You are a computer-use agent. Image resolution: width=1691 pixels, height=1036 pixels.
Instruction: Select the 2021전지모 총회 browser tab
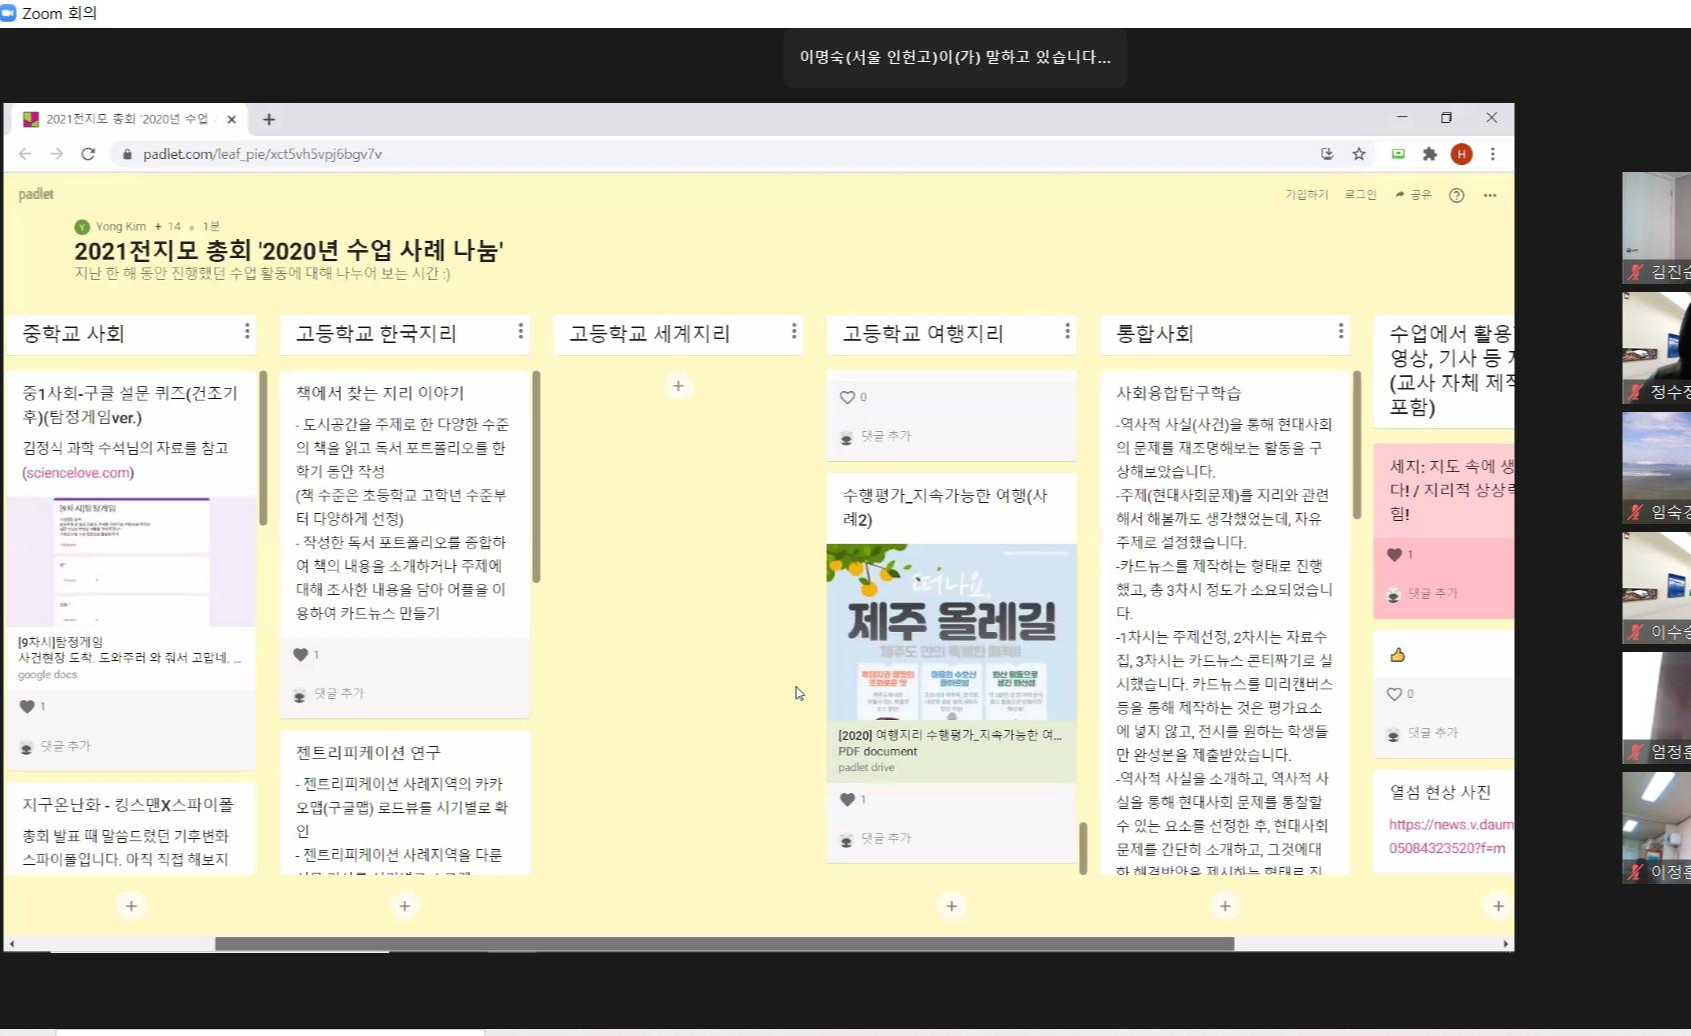pyautogui.click(x=125, y=119)
